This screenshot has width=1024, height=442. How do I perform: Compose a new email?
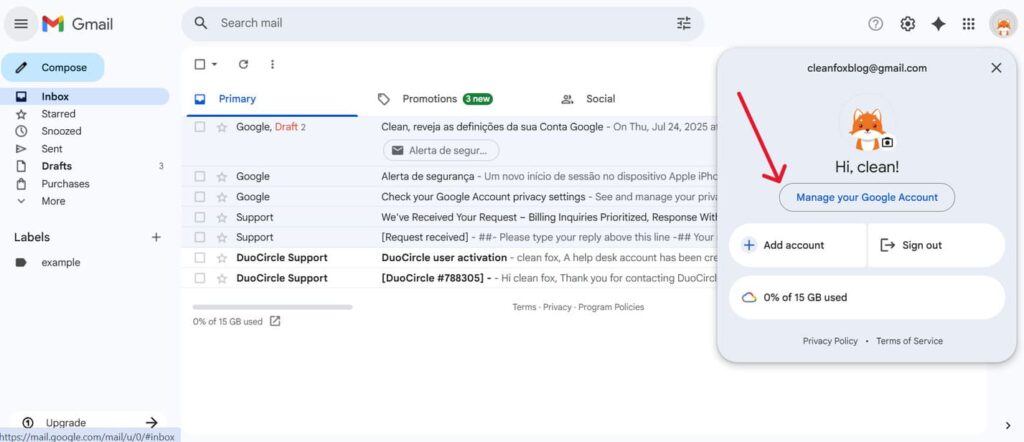pos(52,67)
